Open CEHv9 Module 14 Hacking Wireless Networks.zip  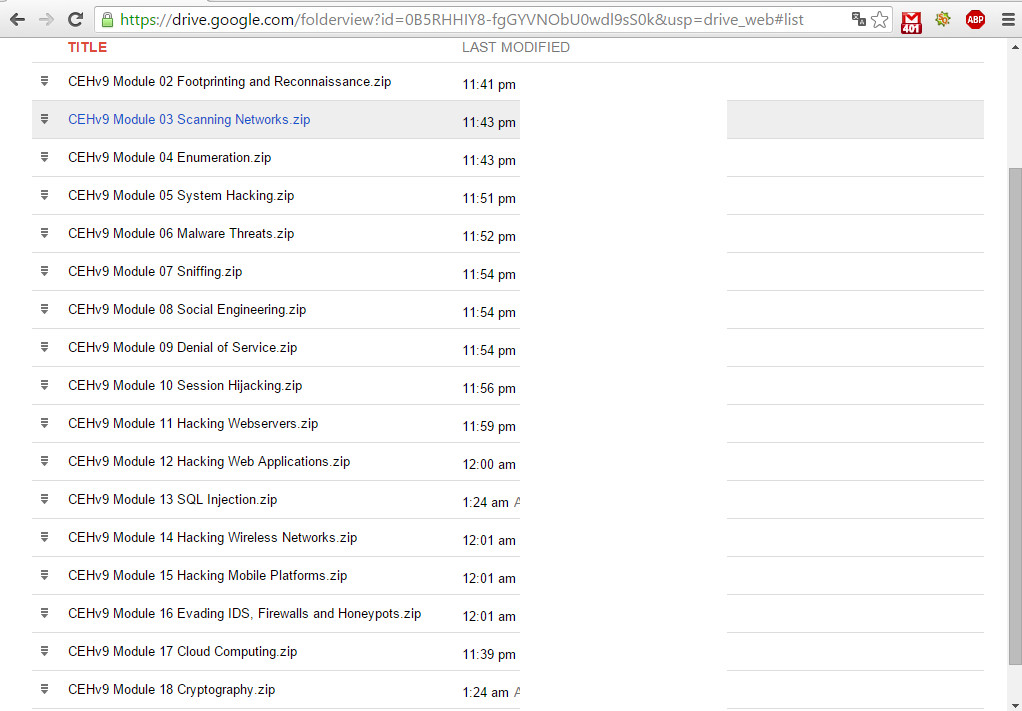point(212,538)
